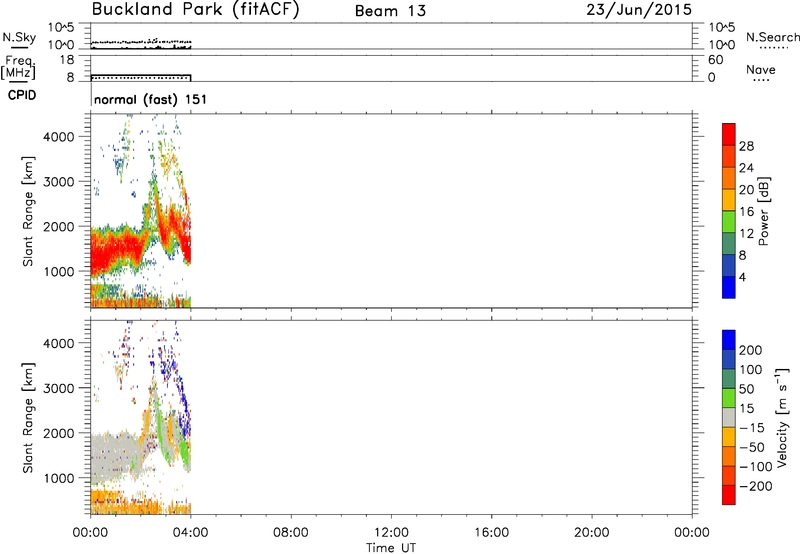Click the light green 12-16 dB Power colorbar segment
The height and width of the screenshot is (554, 800).
(x=729, y=222)
